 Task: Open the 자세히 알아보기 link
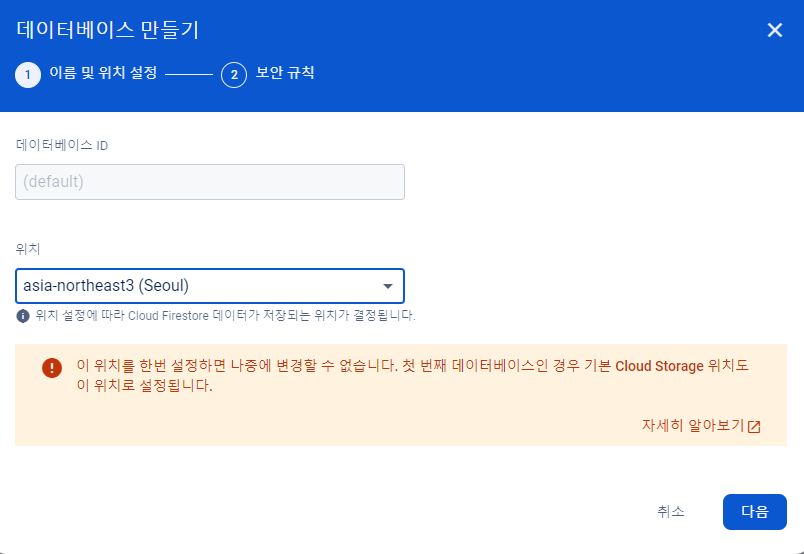click(x=693, y=425)
